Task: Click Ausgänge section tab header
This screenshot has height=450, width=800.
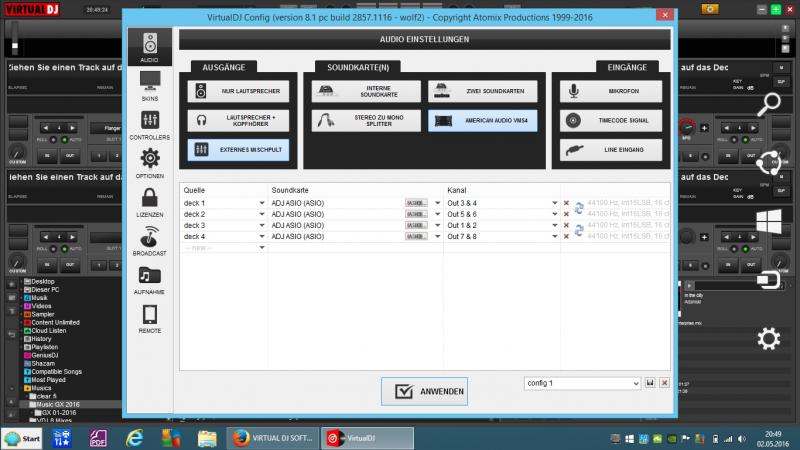Action: pos(223,67)
